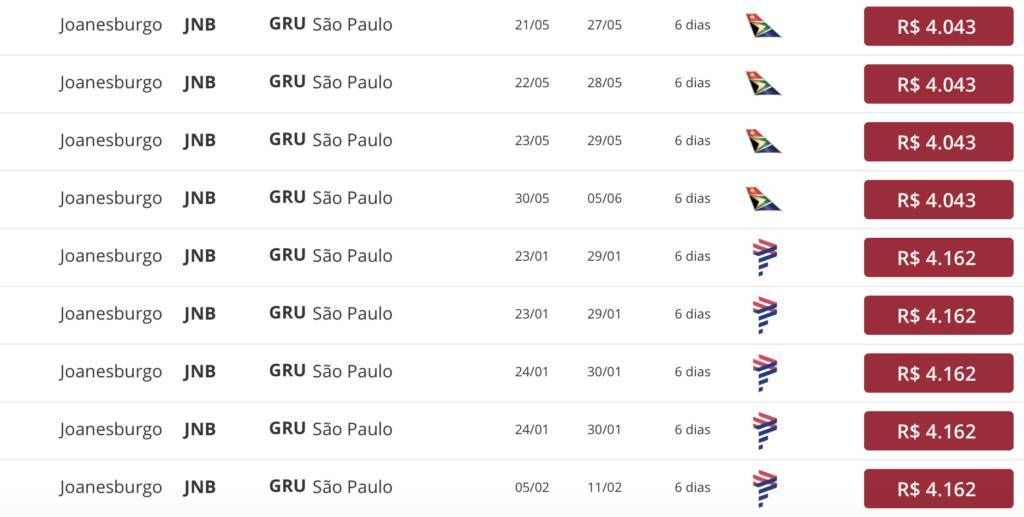
Task: Click LATAM logo on first 23/01 row
Action: (764, 257)
